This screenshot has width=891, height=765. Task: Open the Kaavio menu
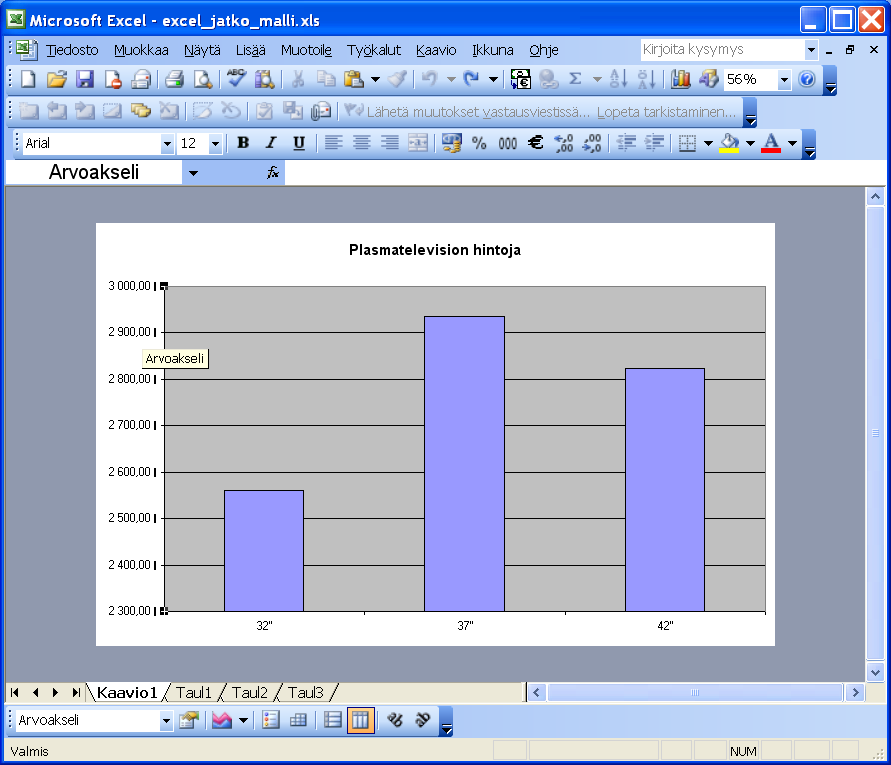tap(436, 50)
